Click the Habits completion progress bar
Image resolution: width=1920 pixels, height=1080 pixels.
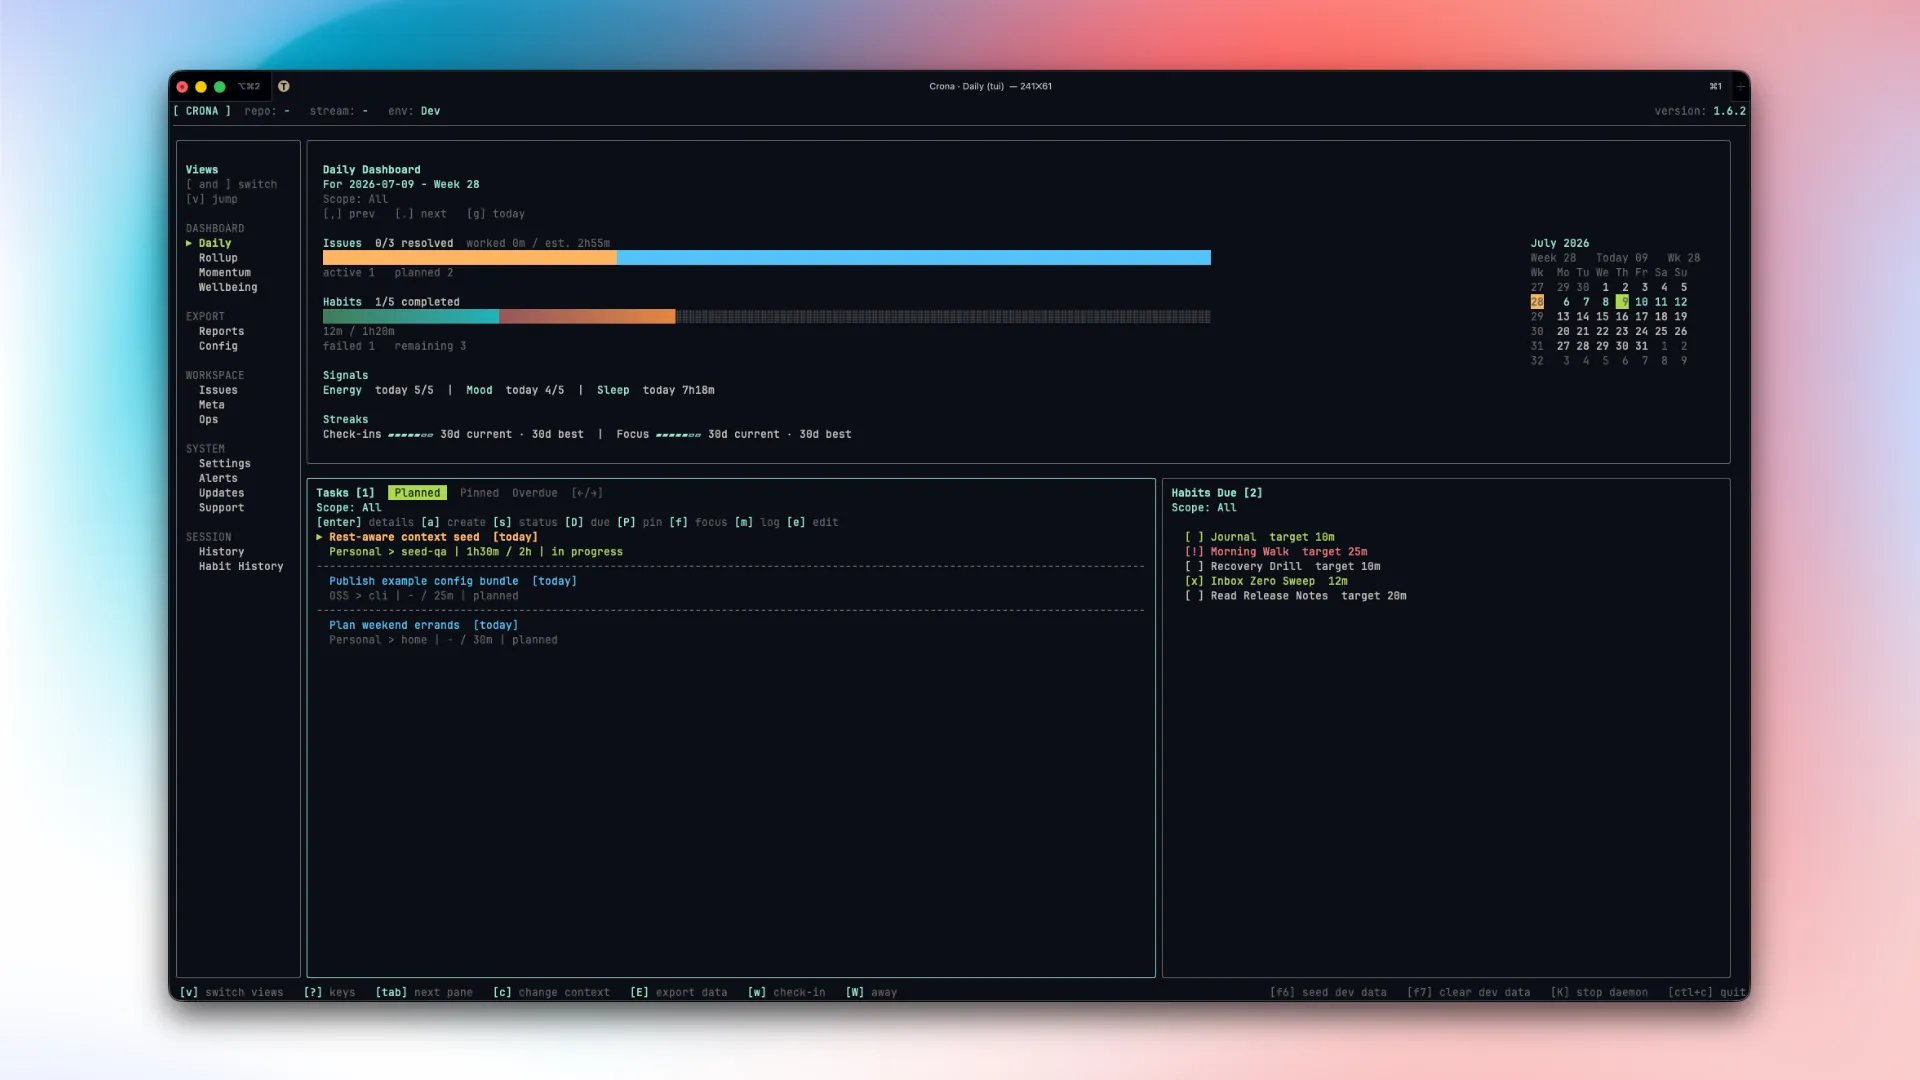(x=766, y=317)
